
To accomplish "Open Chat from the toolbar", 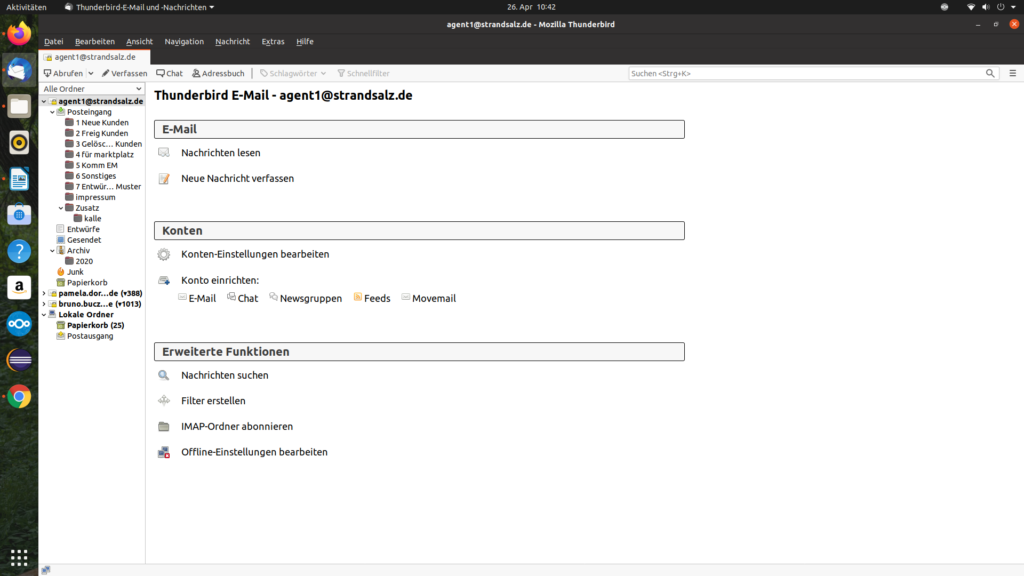I will (x=169, y=73).
